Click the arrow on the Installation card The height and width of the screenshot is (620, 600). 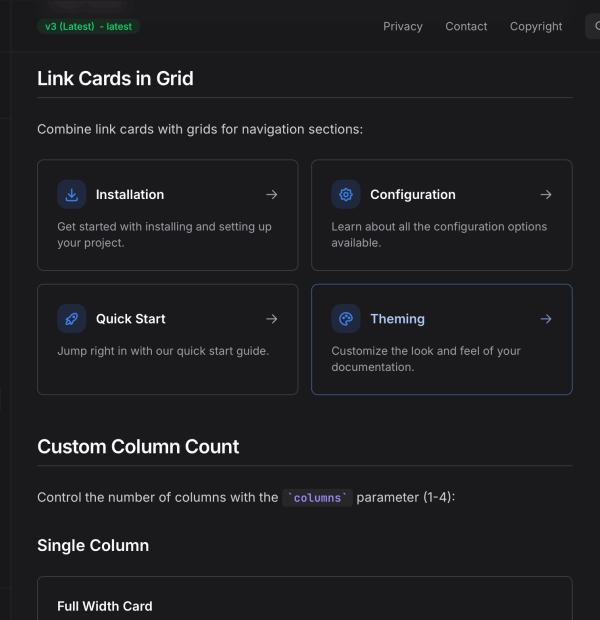[272, 195]
